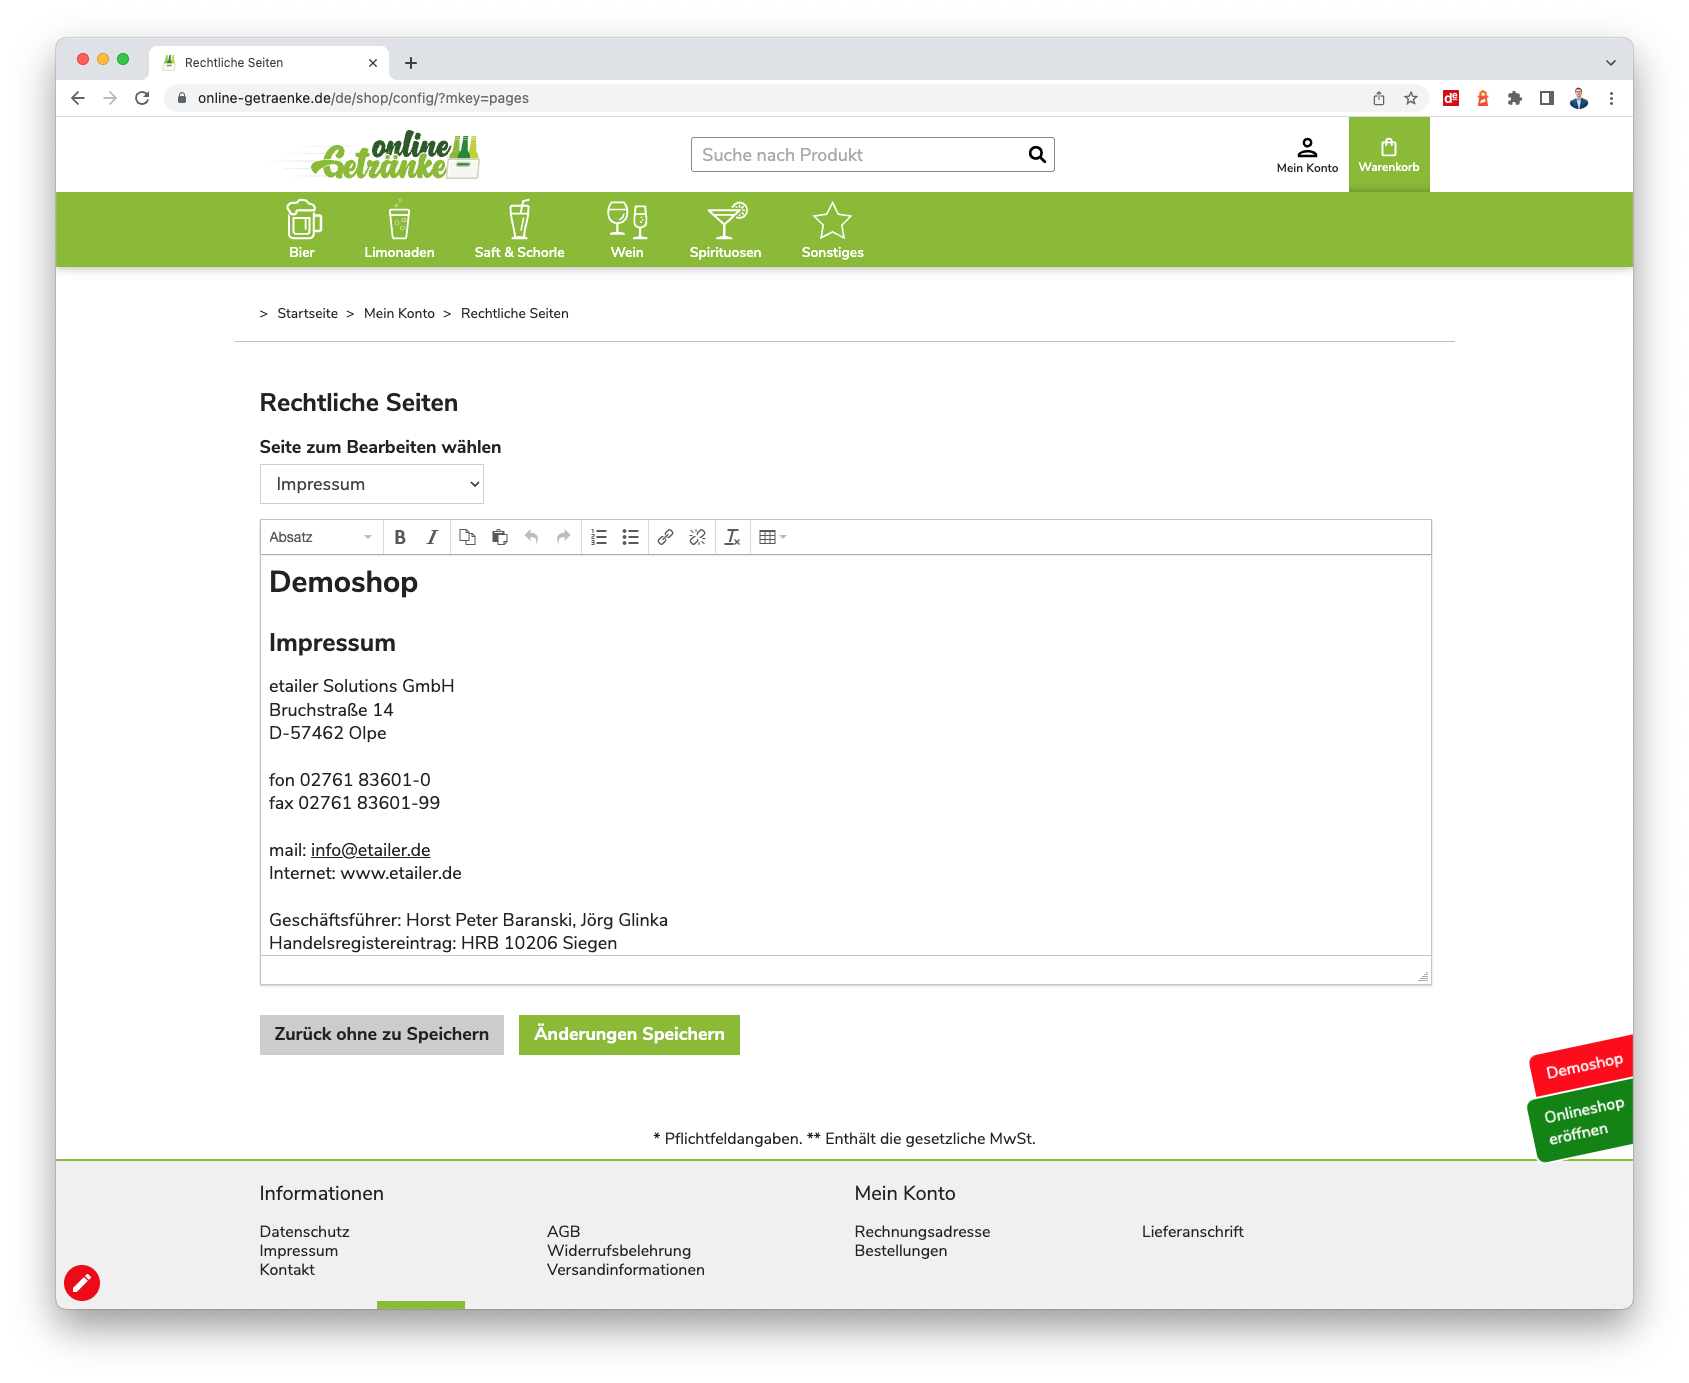Open the Absatz paragraph format dropdown
The image size is (1689, 1383).
pyautogui.click(x=320, y=537)
